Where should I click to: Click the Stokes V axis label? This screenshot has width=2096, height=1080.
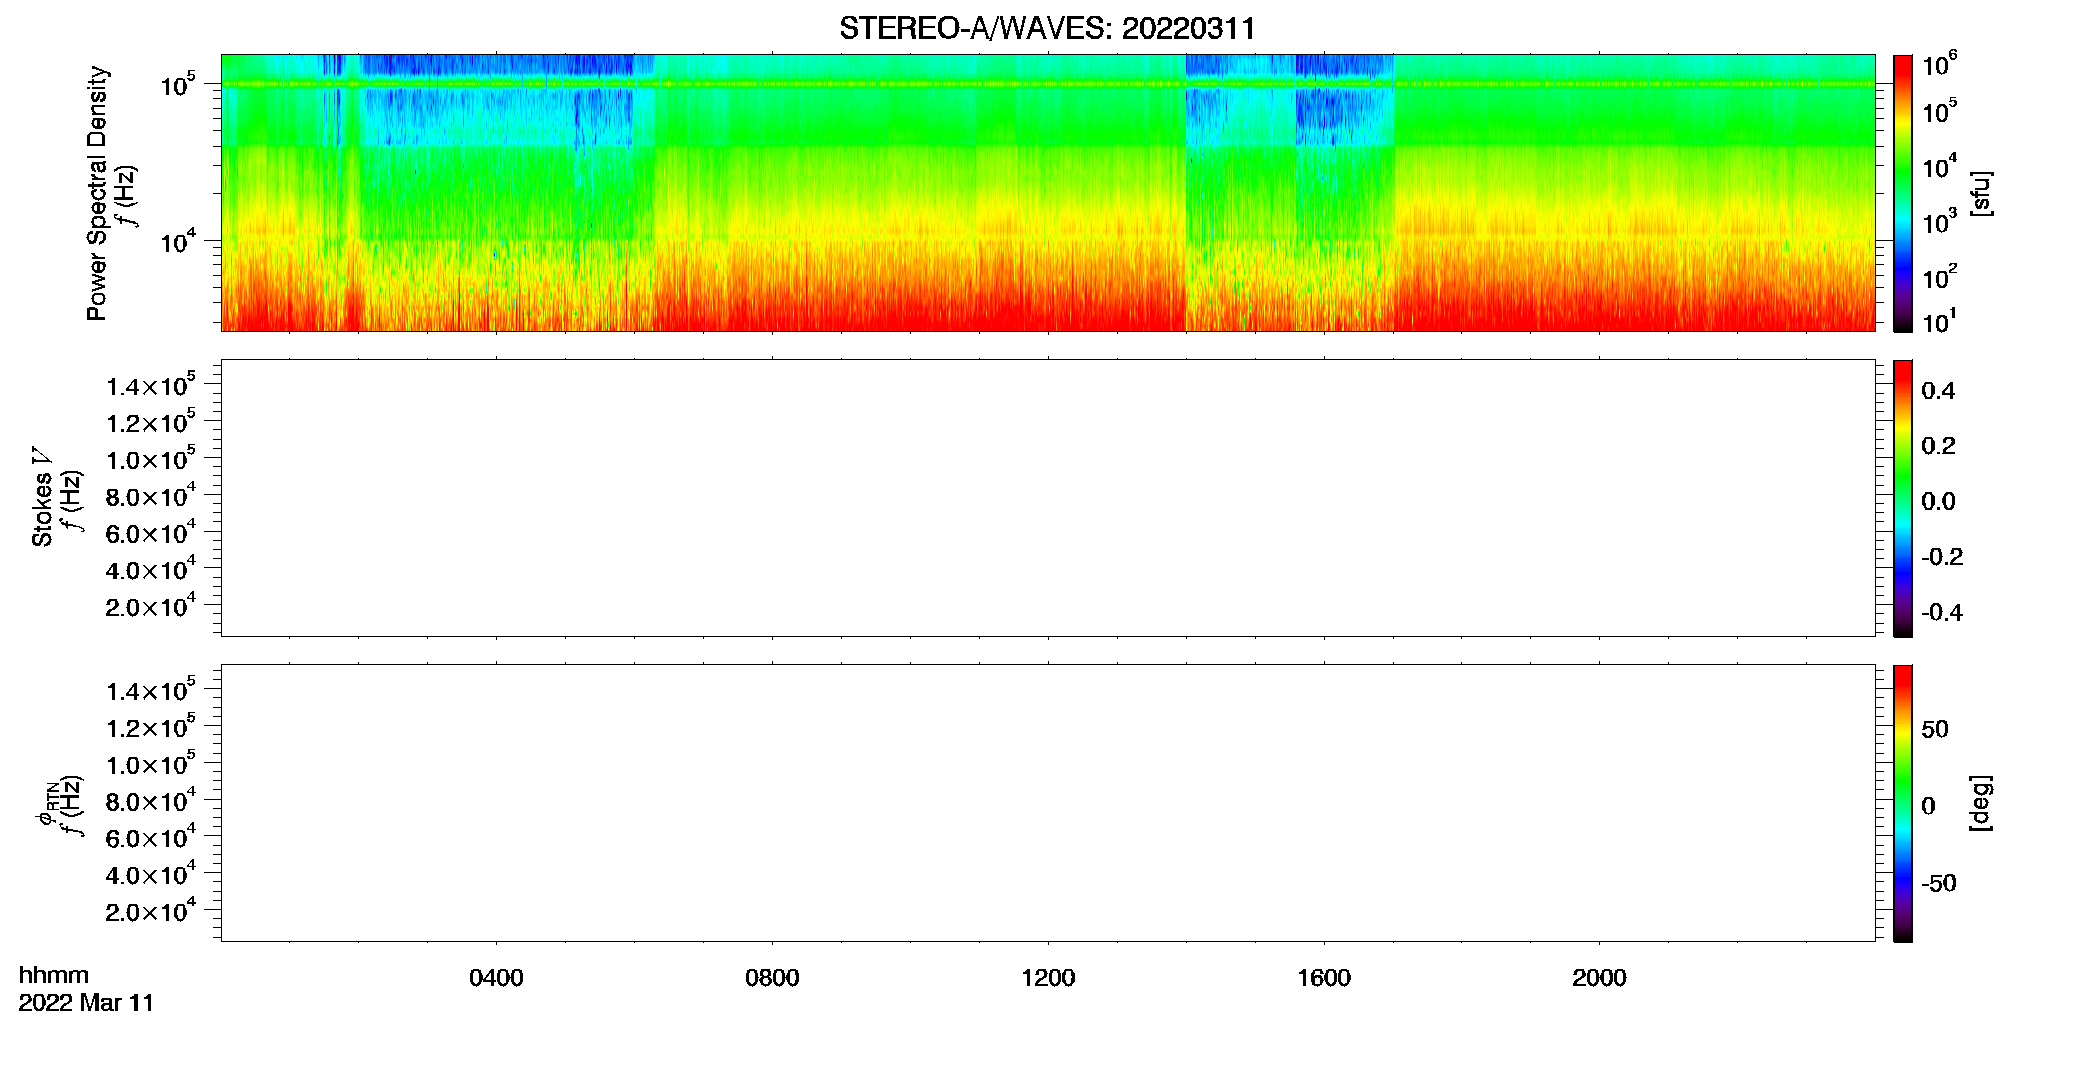pos(42,497)
